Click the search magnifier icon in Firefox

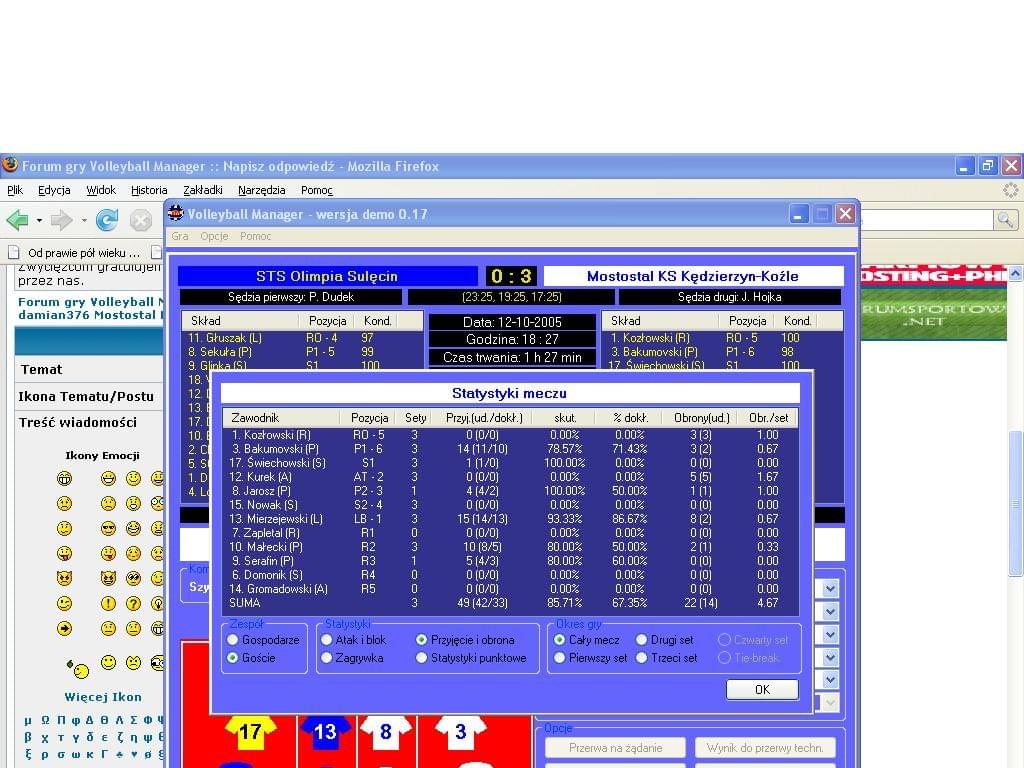coord(1005,220)
